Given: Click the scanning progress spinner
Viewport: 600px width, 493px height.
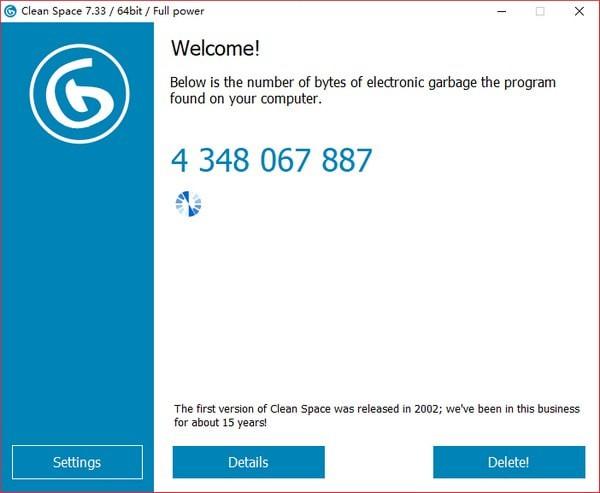Looking at the screenshot, I should 188,204.
